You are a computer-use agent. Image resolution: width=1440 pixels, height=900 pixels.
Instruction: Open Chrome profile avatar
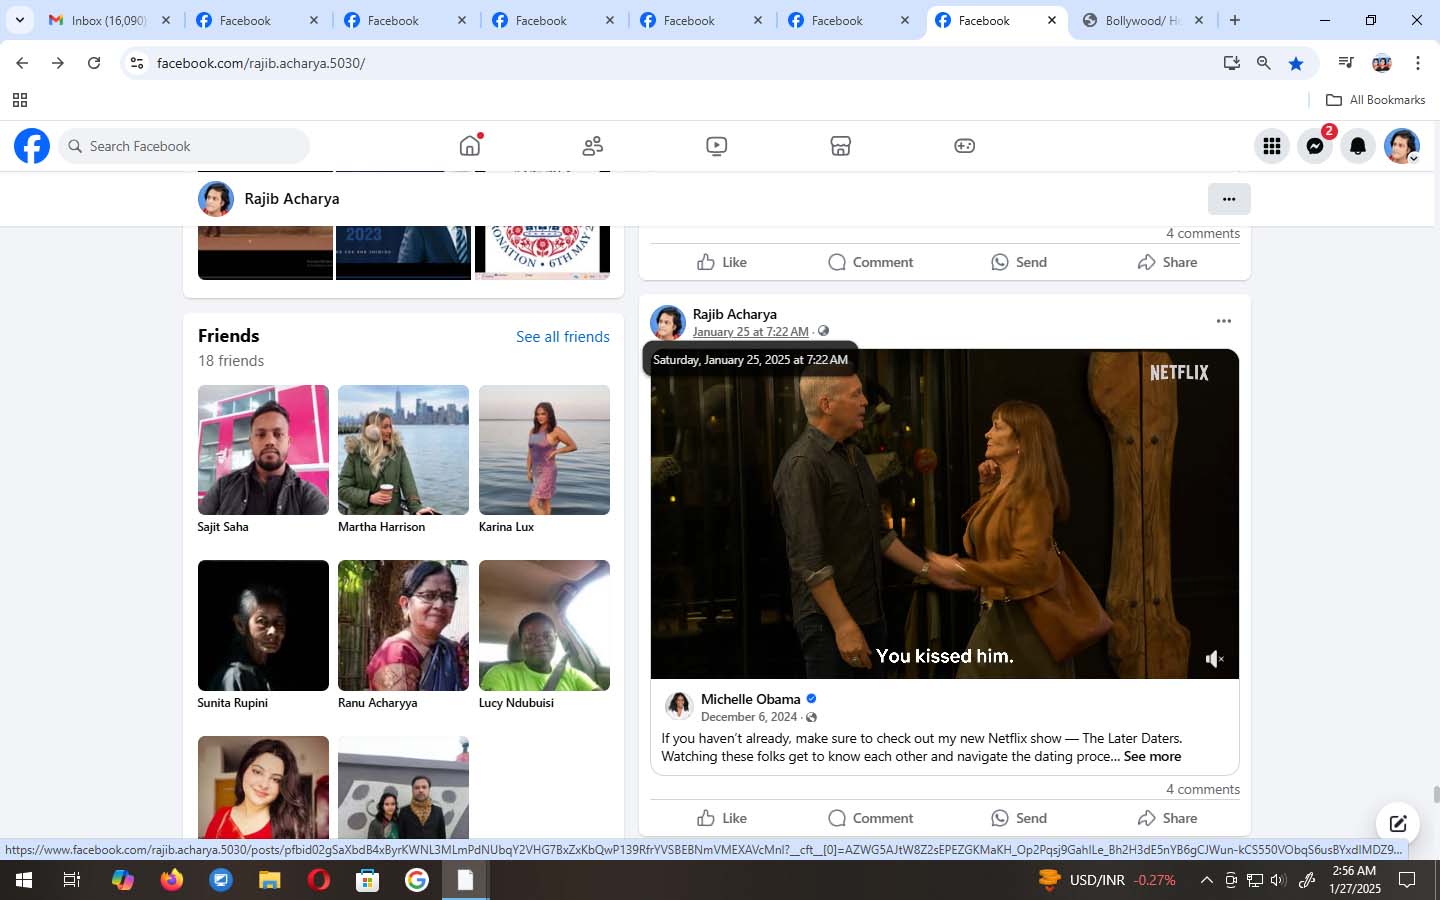click(x=1382, y=63)
